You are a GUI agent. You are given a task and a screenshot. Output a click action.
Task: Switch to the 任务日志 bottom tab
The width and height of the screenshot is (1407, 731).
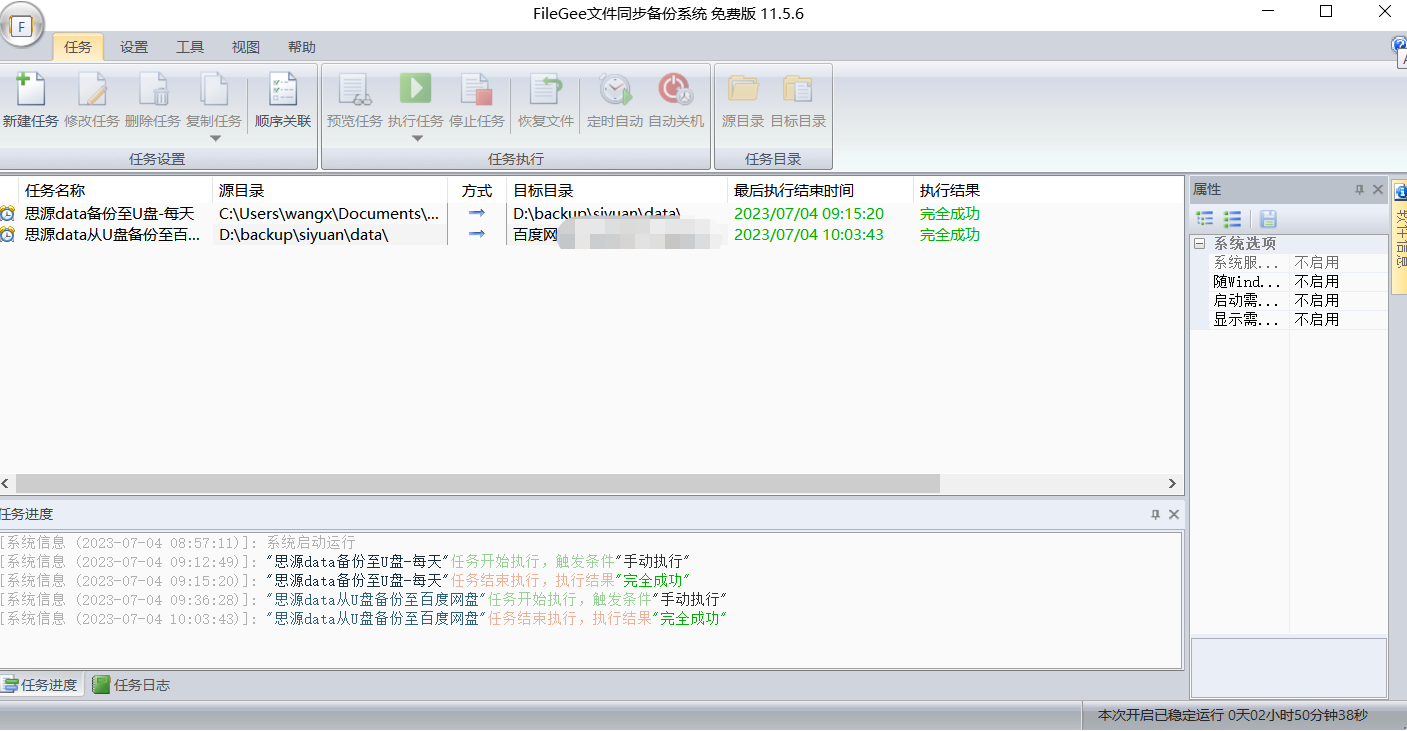tap(131, 685)
